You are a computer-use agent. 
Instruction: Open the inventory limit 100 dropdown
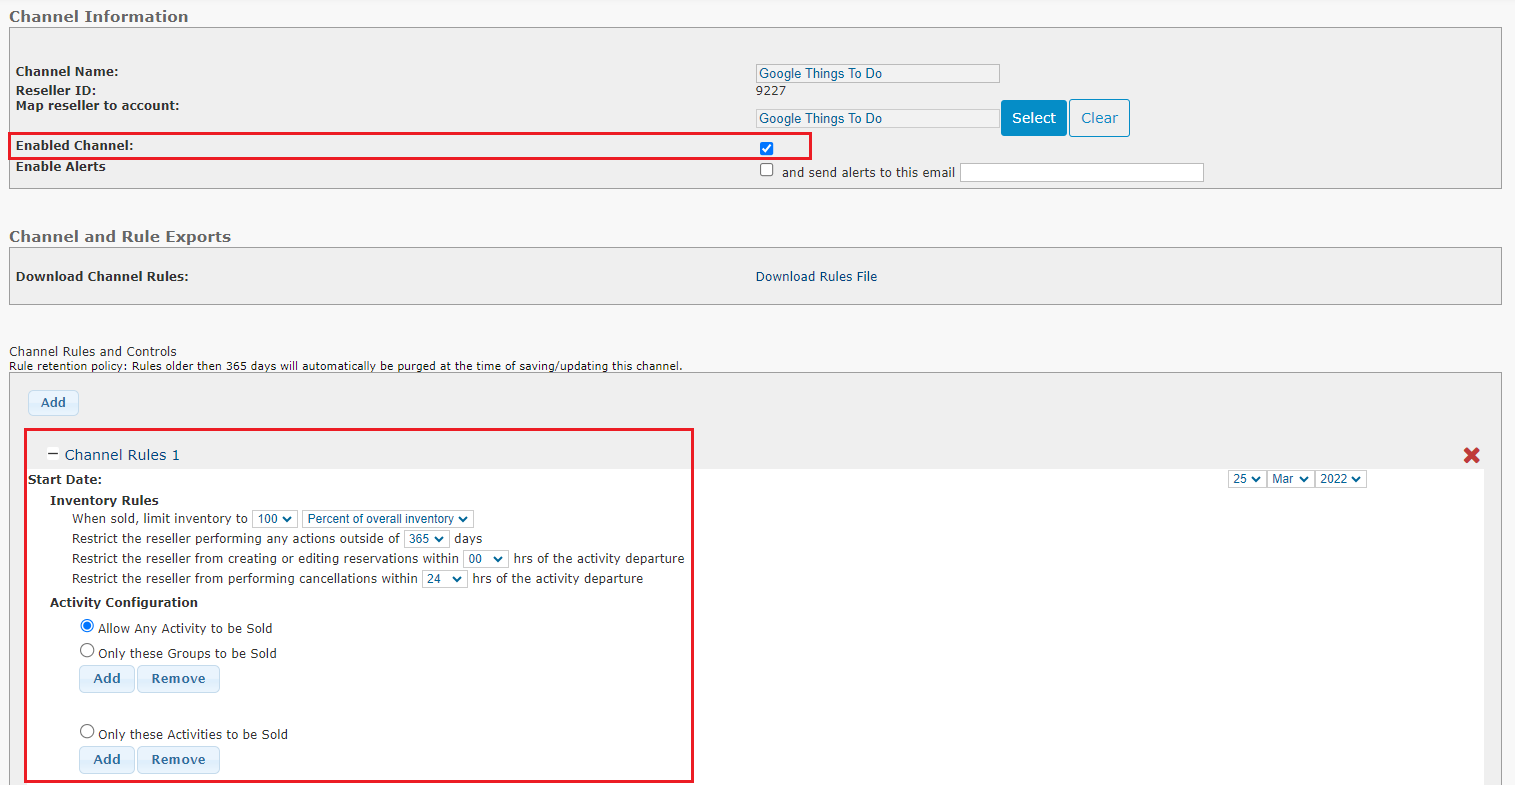(x=274, y=518)
